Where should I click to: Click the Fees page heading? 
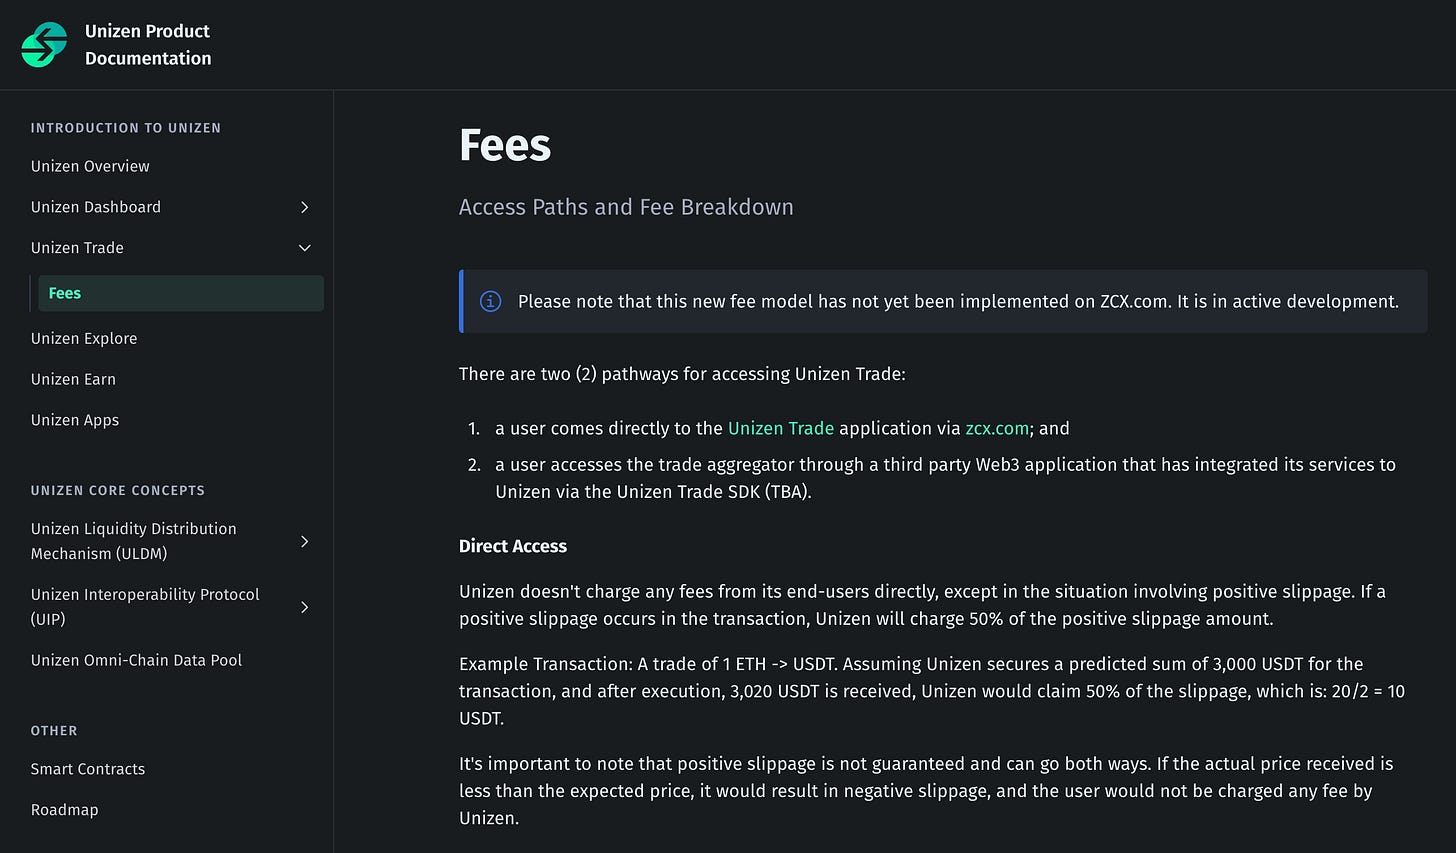point(505,145)
